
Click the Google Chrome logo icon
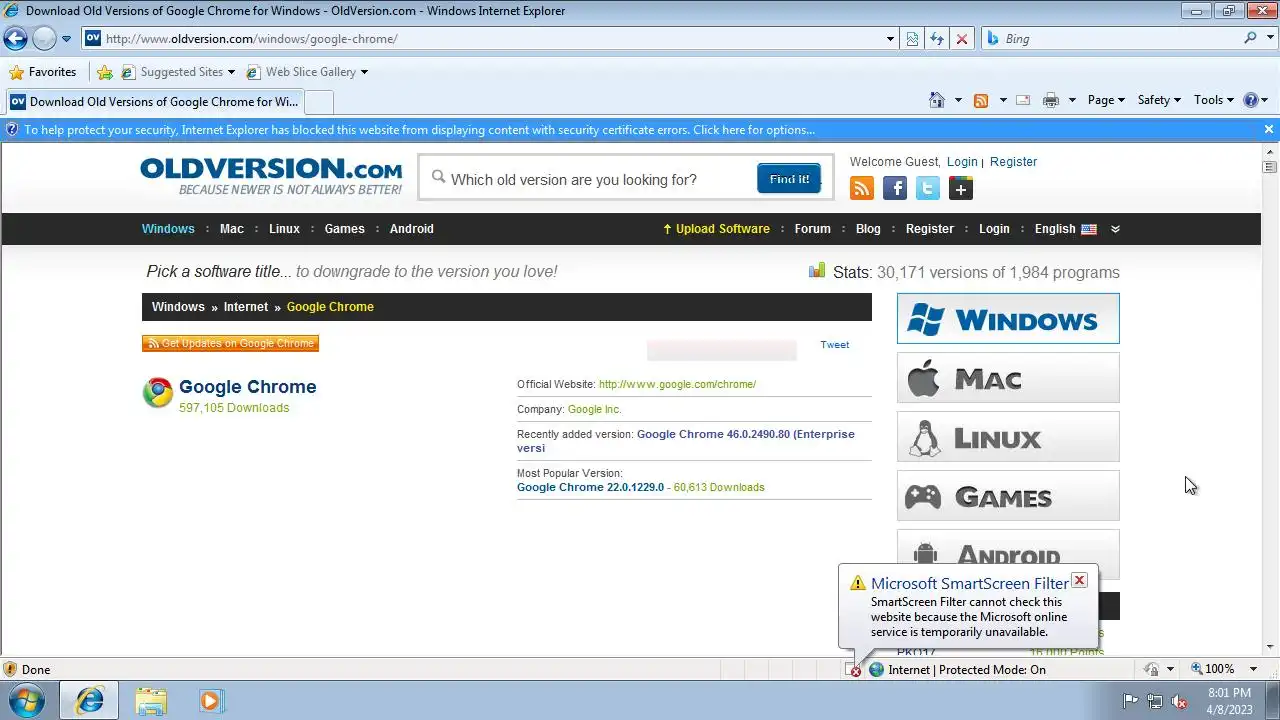[157, 393]
